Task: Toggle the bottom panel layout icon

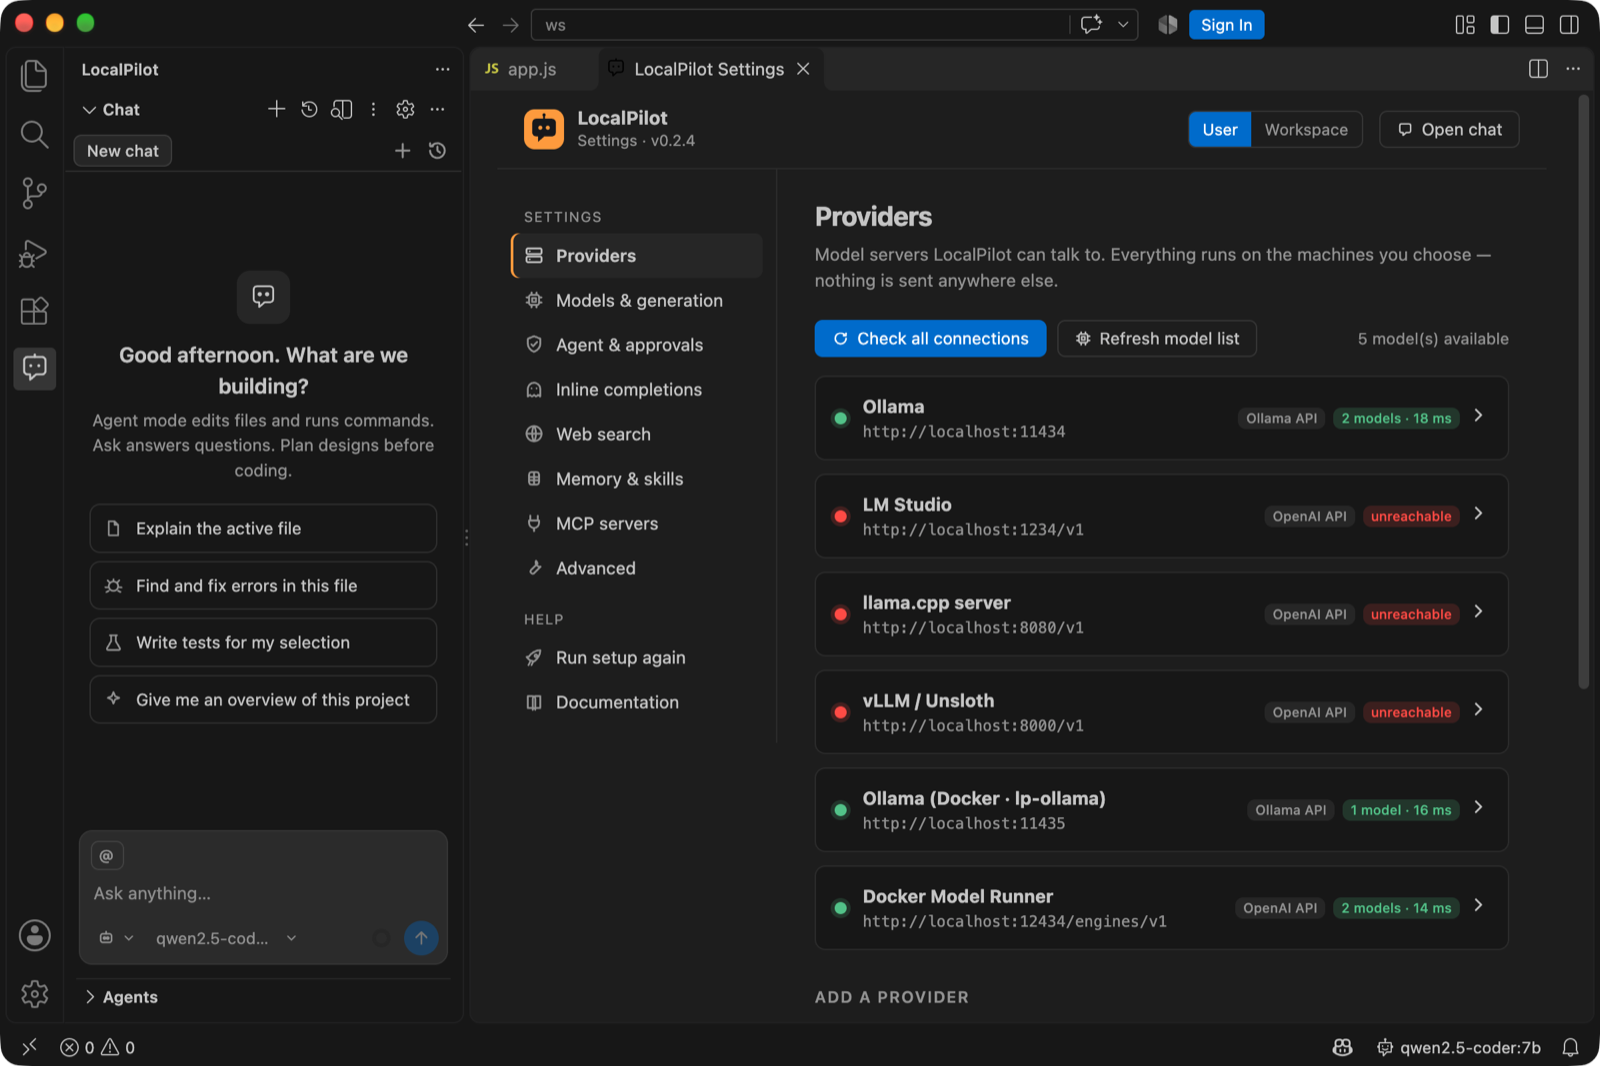Action: tap(1534, 25)
